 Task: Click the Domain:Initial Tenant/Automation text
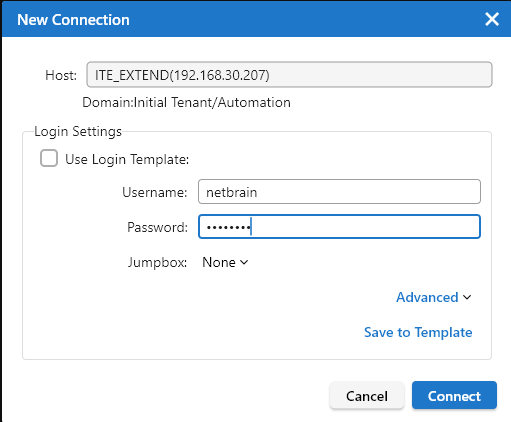186,102
